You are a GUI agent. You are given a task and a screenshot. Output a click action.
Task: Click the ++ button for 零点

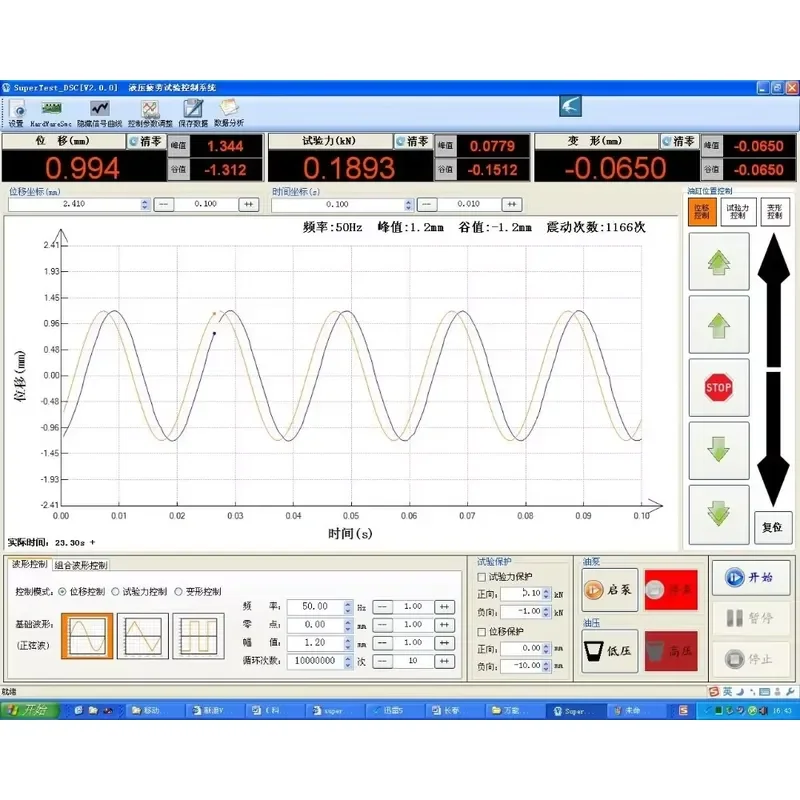[x=444, y=626]
